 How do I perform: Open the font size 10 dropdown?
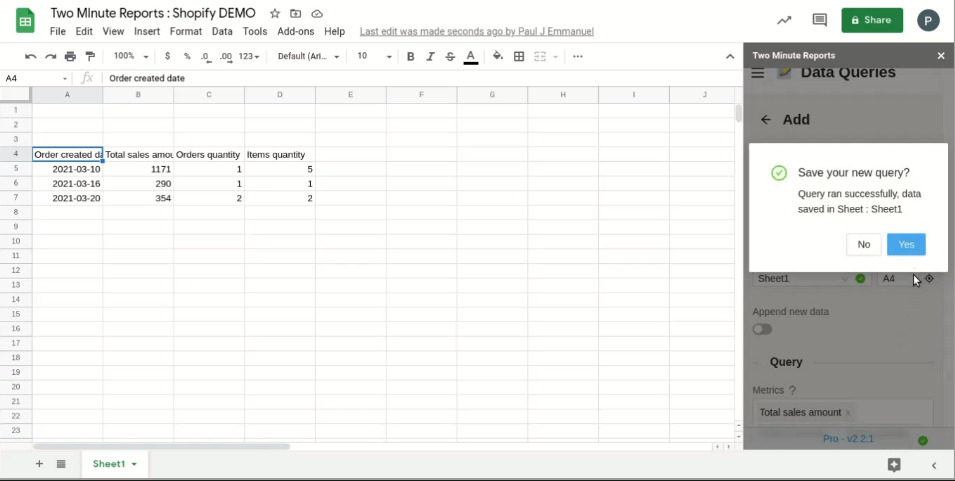(x=374, y=56)
